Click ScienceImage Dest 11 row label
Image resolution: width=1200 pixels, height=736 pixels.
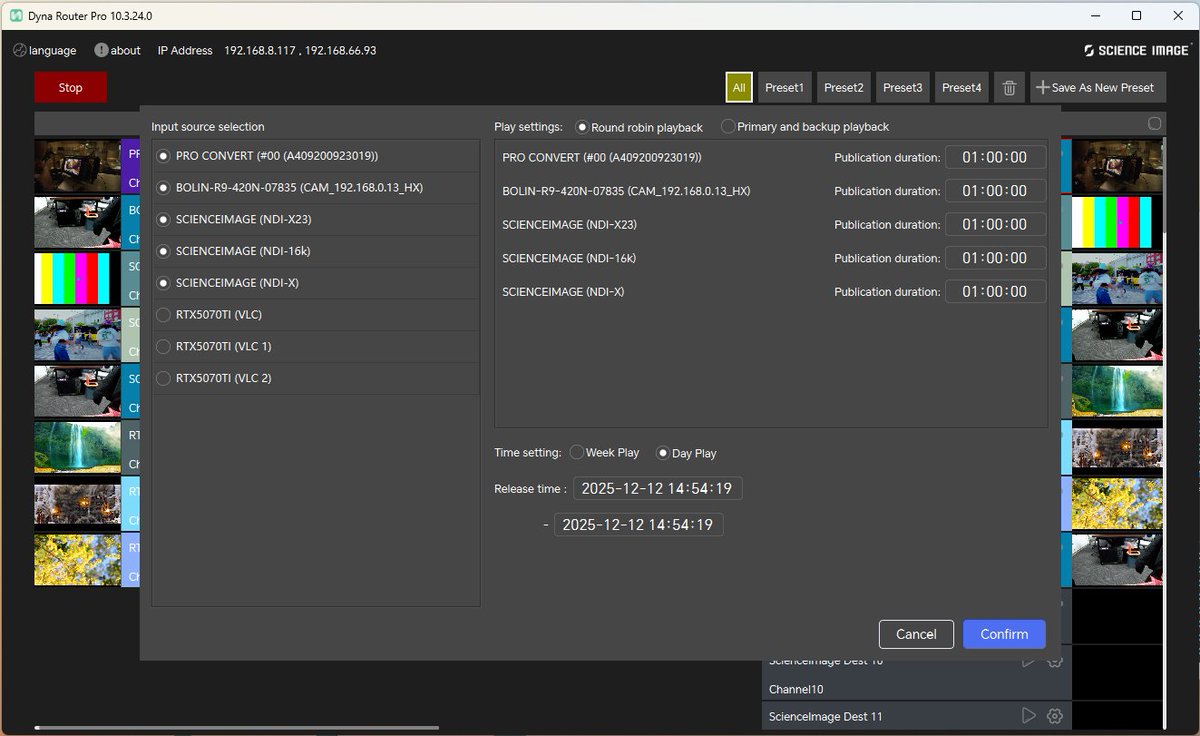(x=825, y=716)
